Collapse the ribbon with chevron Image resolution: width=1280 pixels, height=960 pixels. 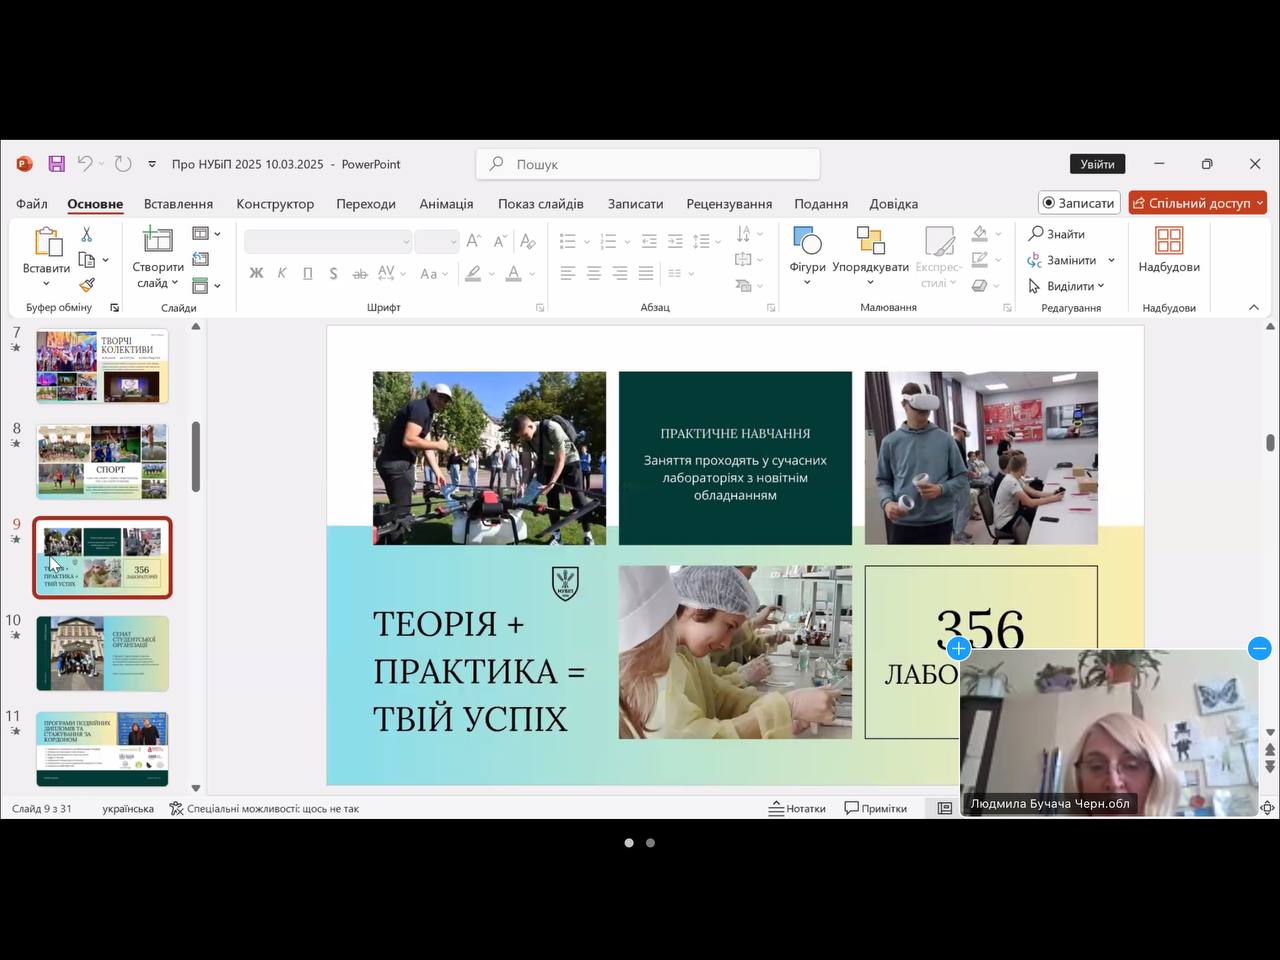point(1254,307)
